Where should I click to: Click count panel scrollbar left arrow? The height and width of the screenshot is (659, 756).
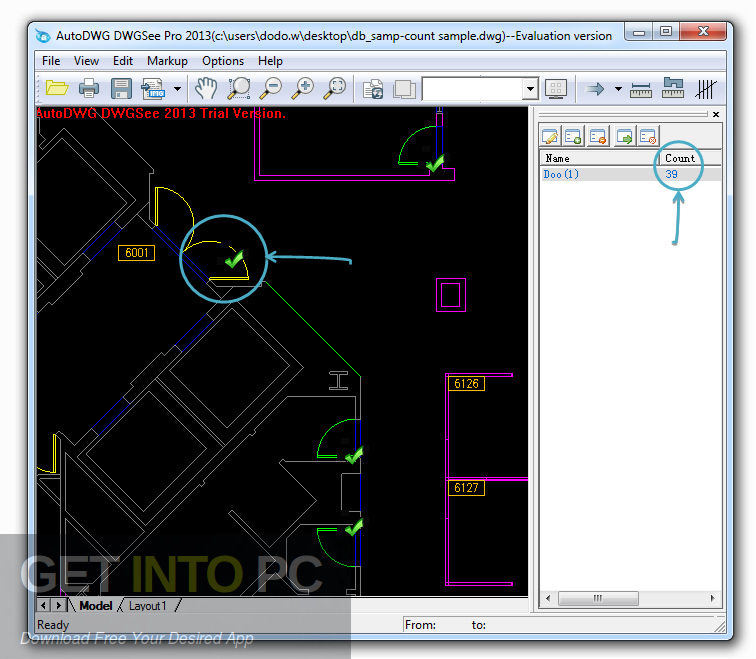tap(548, 598)
